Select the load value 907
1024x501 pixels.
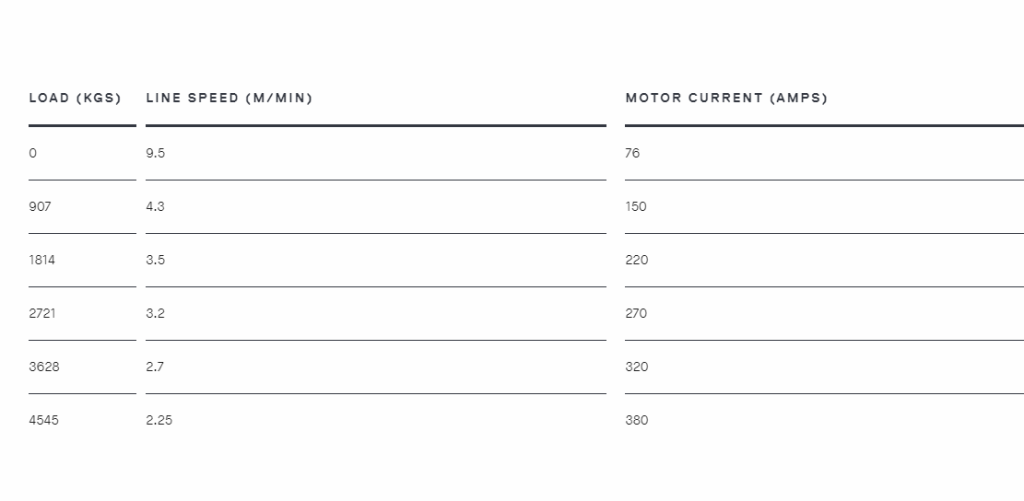pos(40,206)
